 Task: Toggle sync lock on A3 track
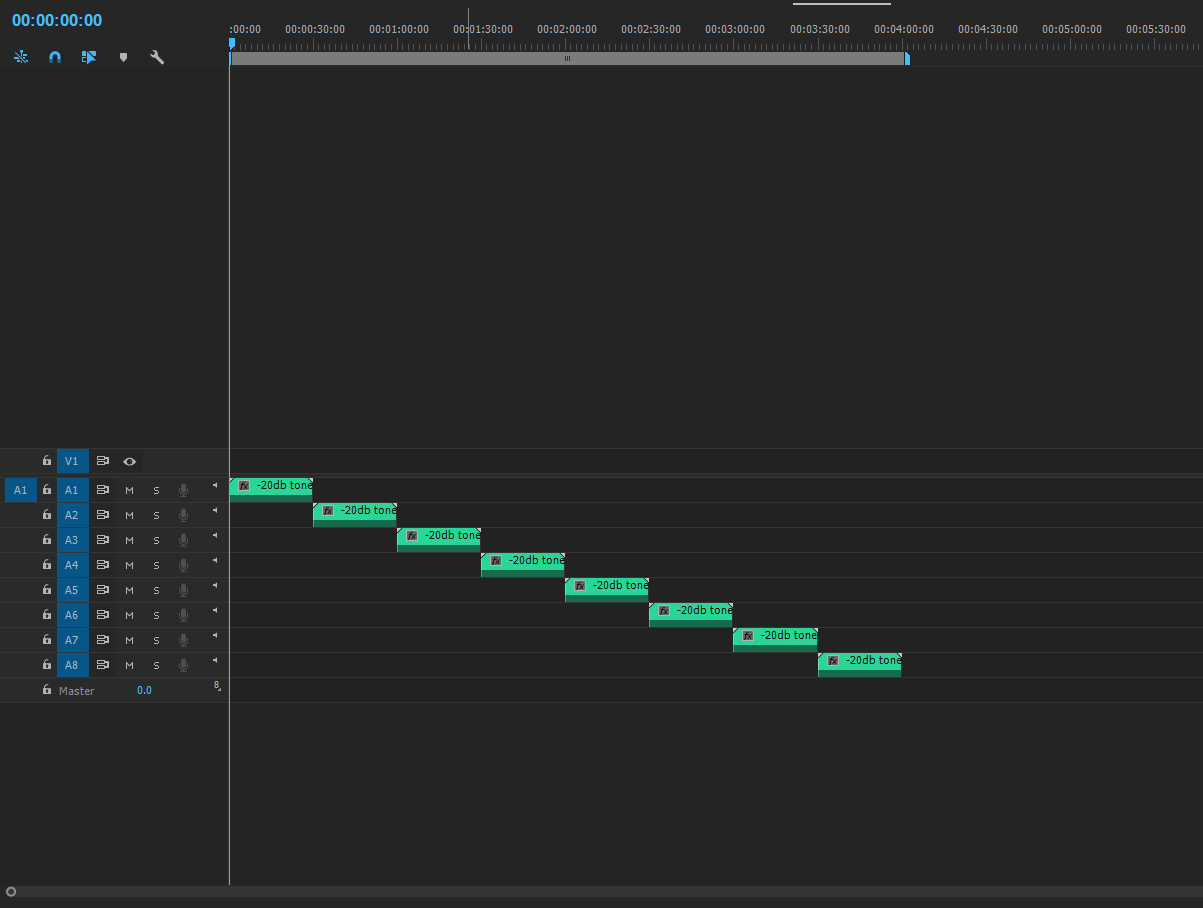[x=102, y=540]
